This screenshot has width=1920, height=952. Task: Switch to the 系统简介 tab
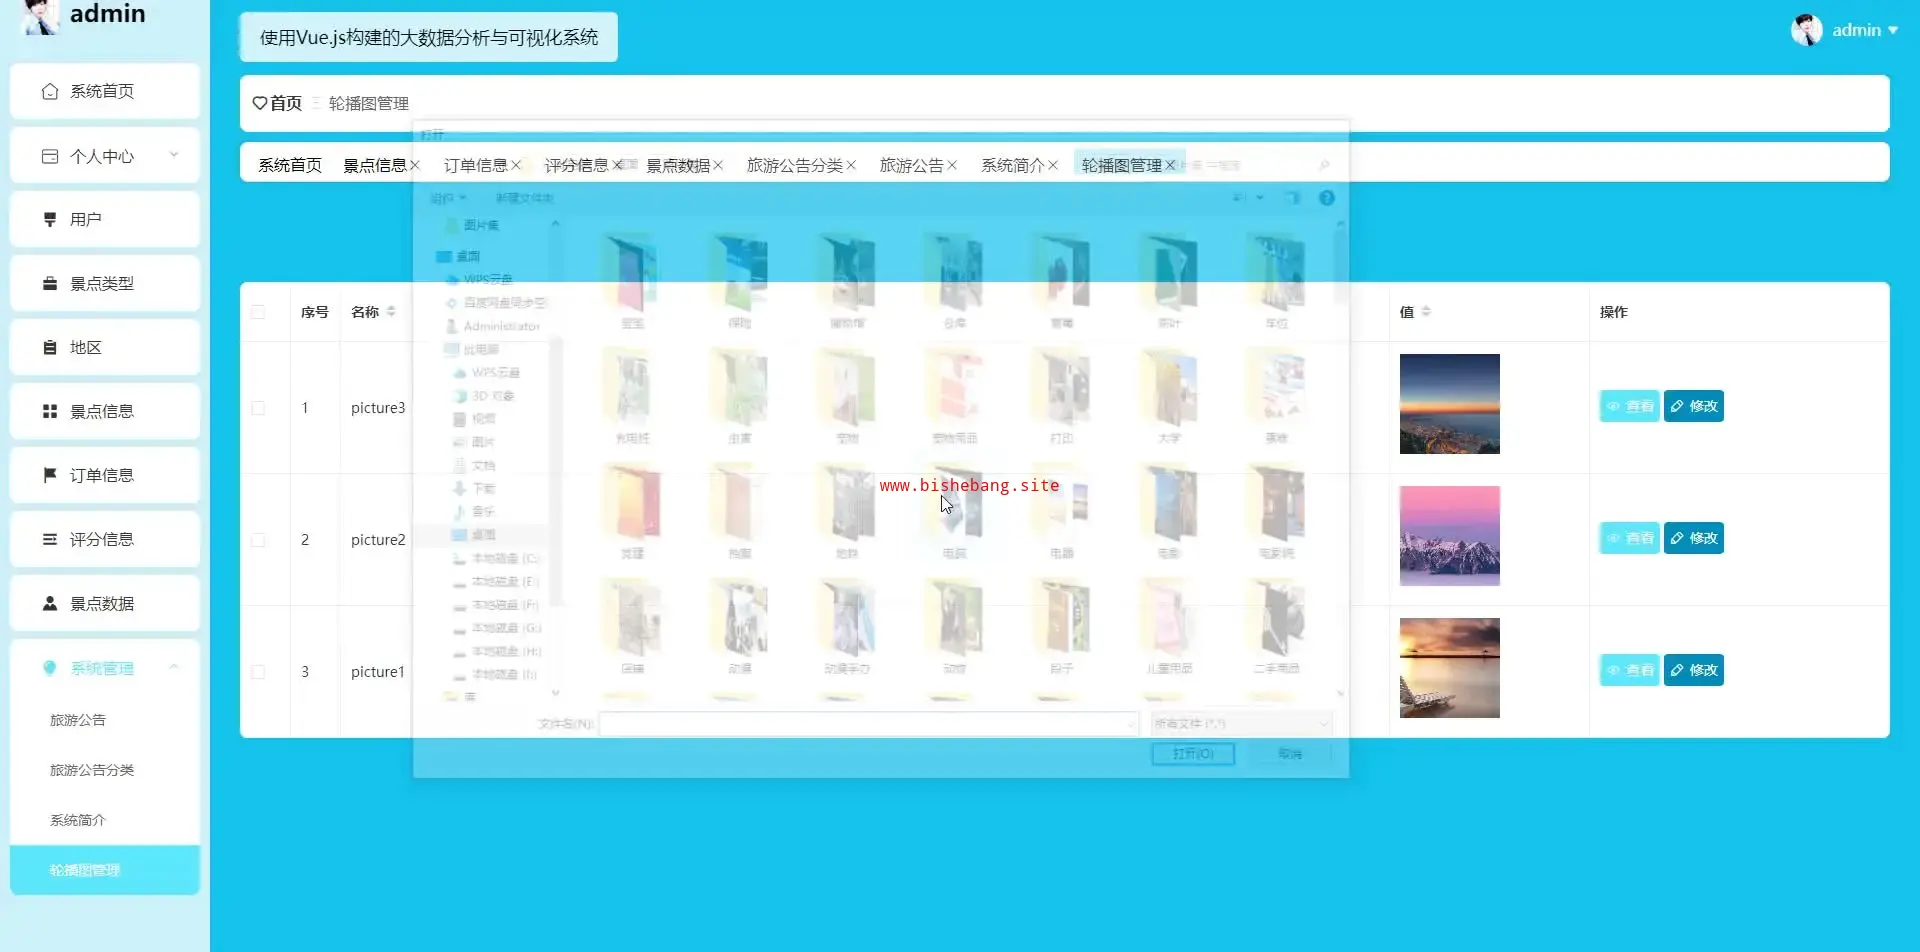tap(1013, 165)
